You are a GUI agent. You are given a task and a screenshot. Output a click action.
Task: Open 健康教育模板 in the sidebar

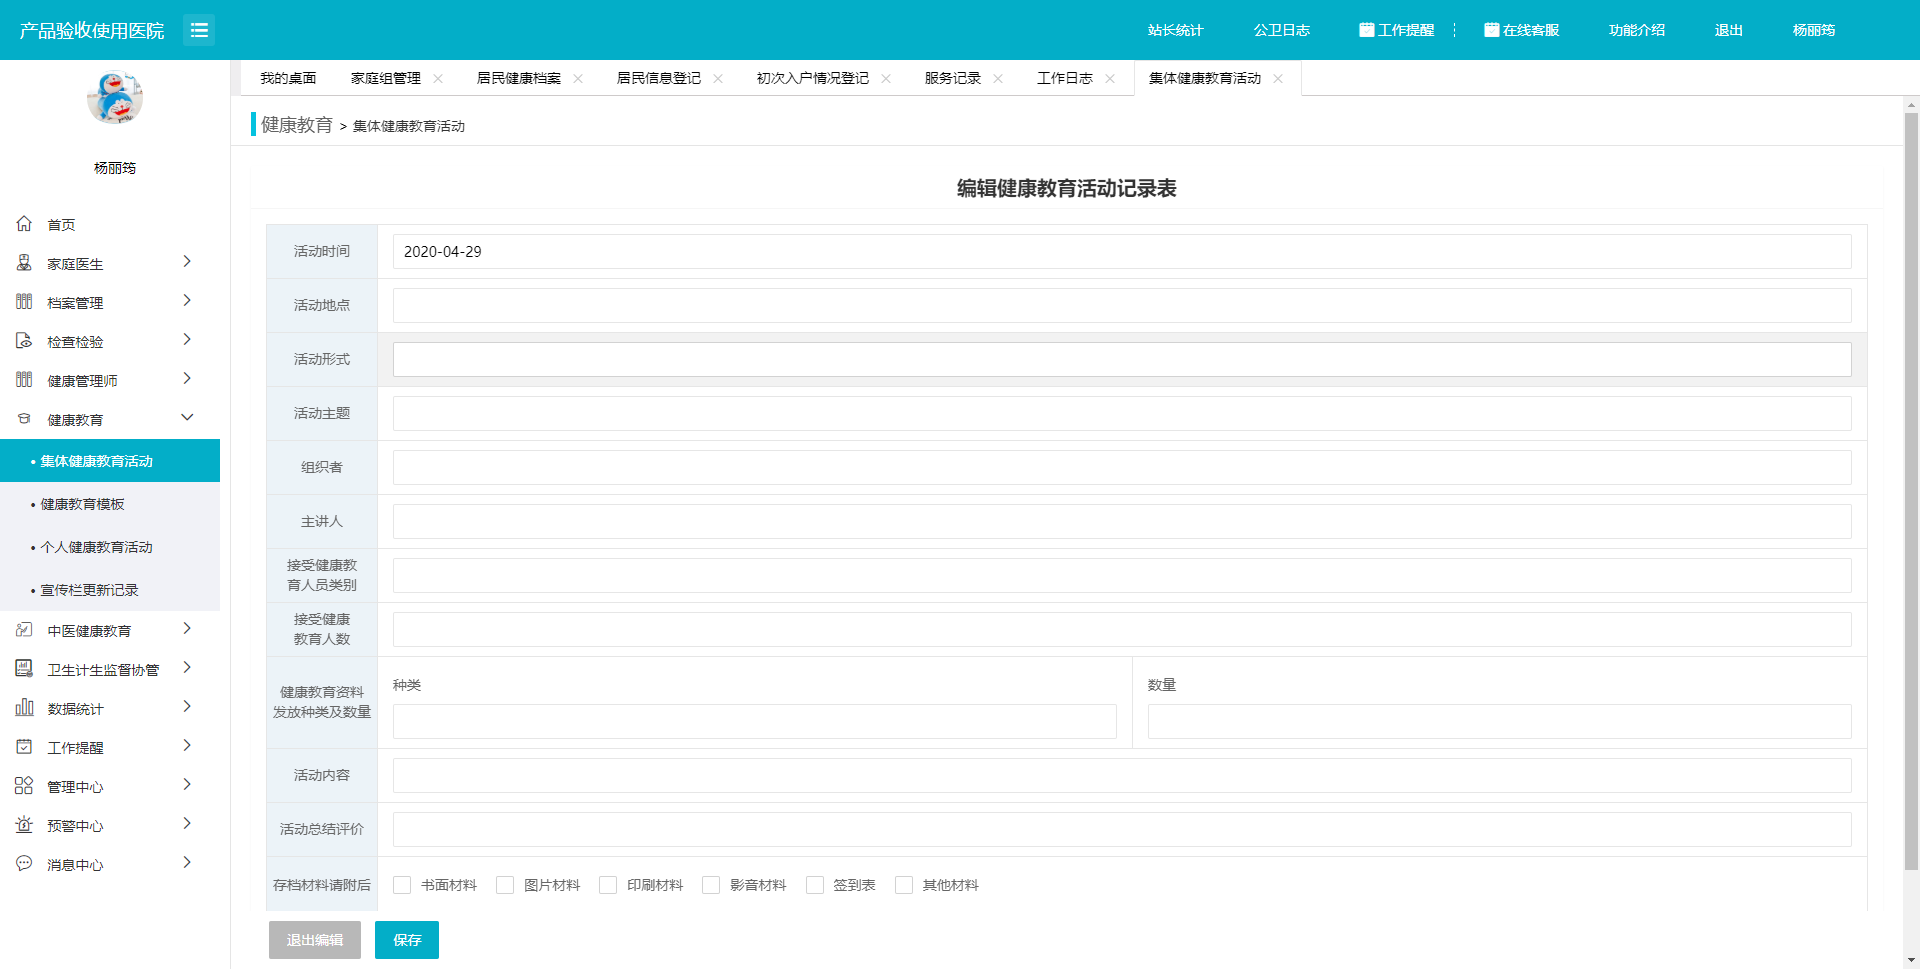[x=83, y=504]
